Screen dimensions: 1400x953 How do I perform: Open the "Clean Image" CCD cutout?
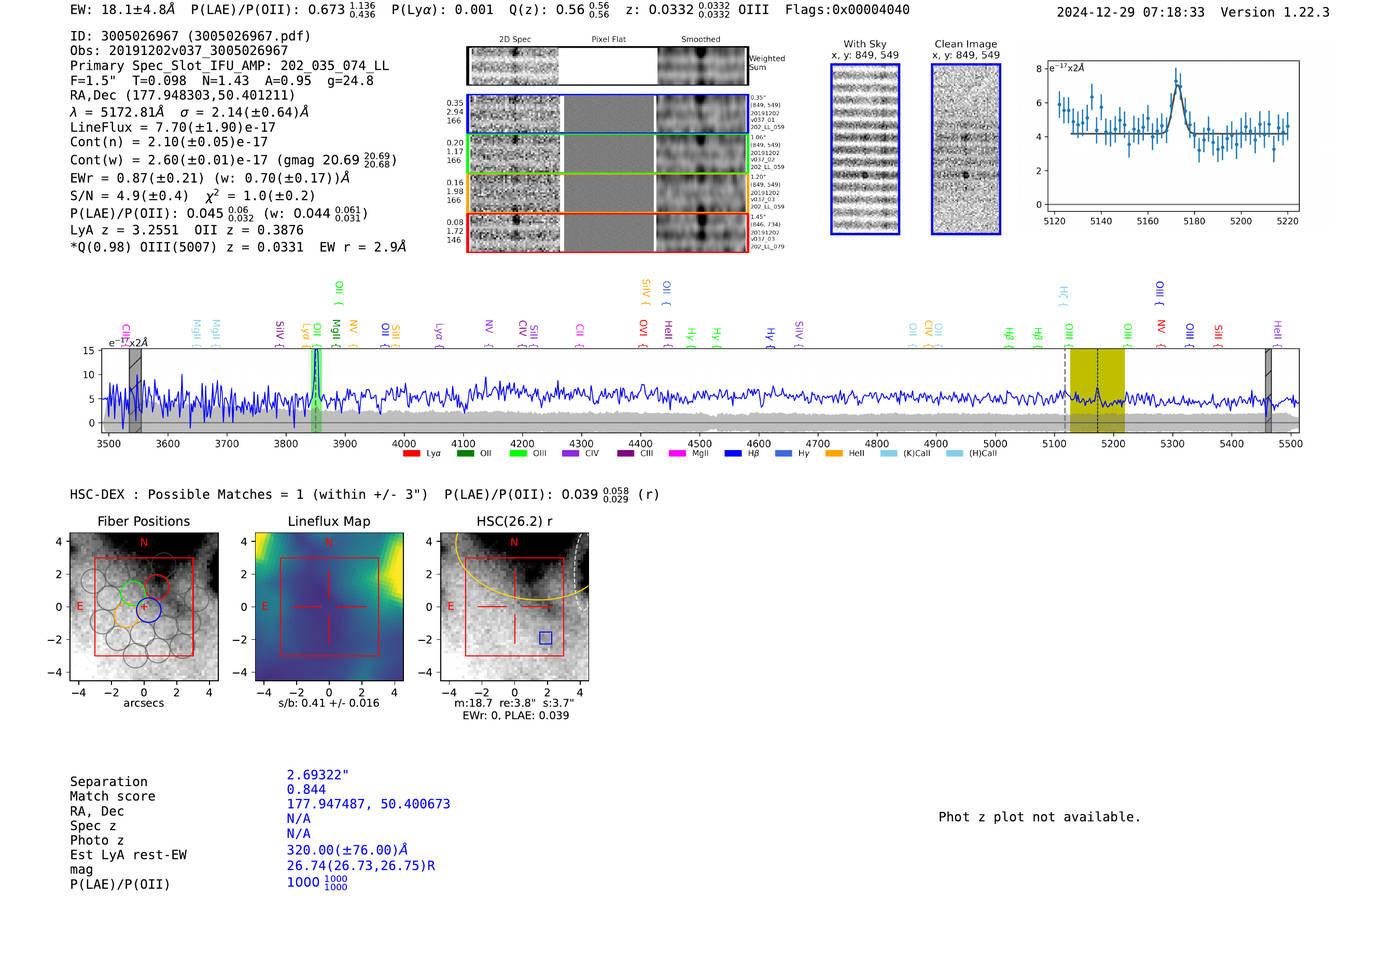[966, 149]
